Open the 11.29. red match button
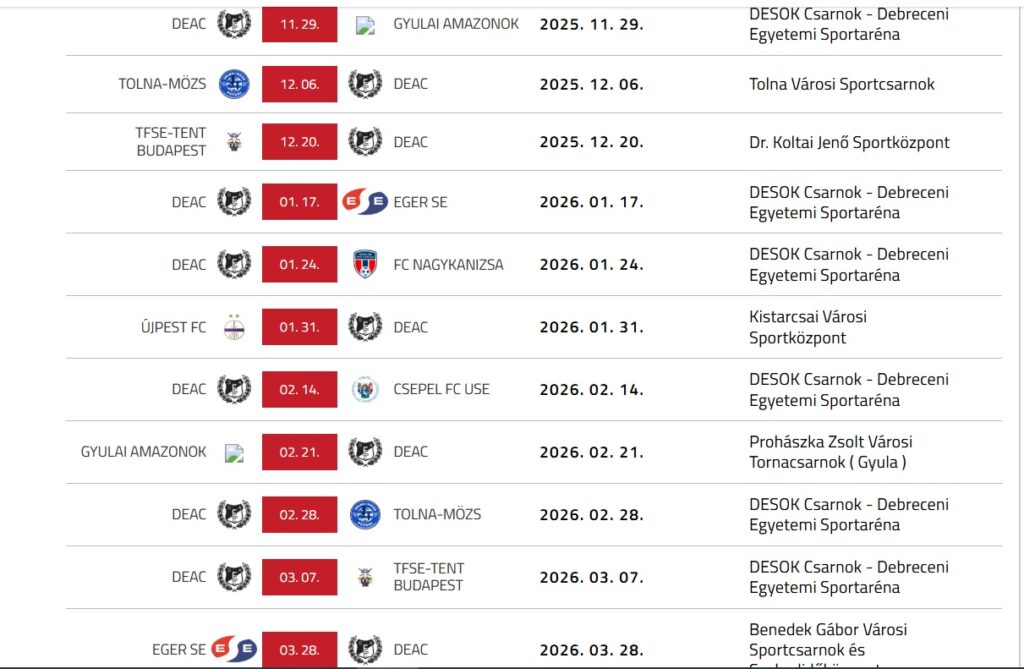 [299, 23]
